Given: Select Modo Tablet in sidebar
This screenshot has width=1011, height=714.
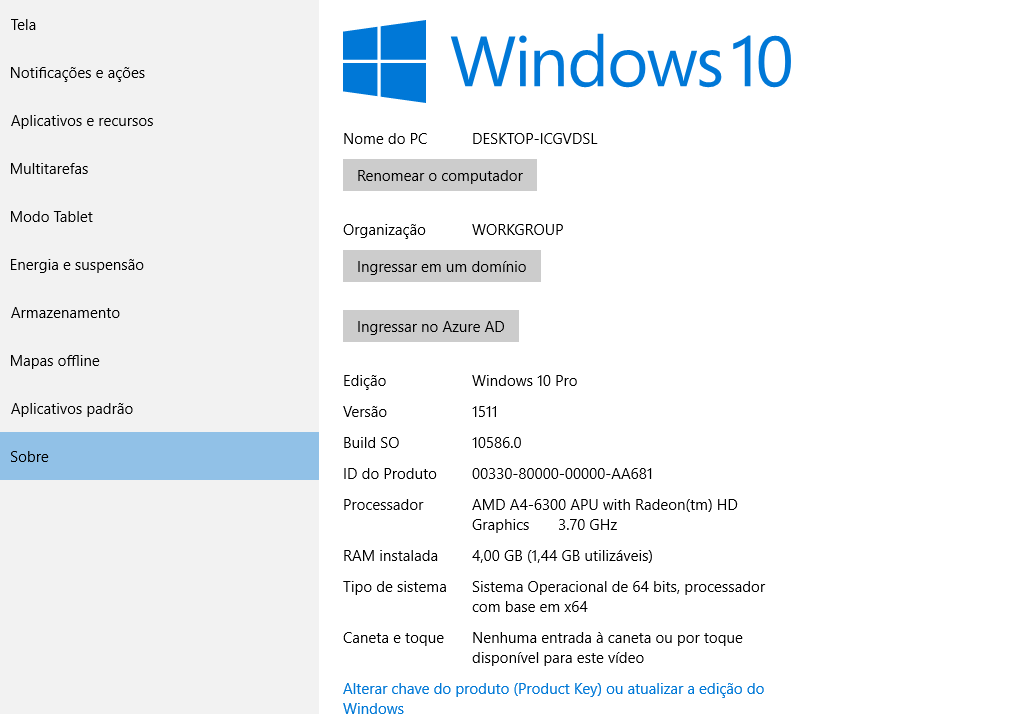Looking at the screenshot, I should [159, 217].
